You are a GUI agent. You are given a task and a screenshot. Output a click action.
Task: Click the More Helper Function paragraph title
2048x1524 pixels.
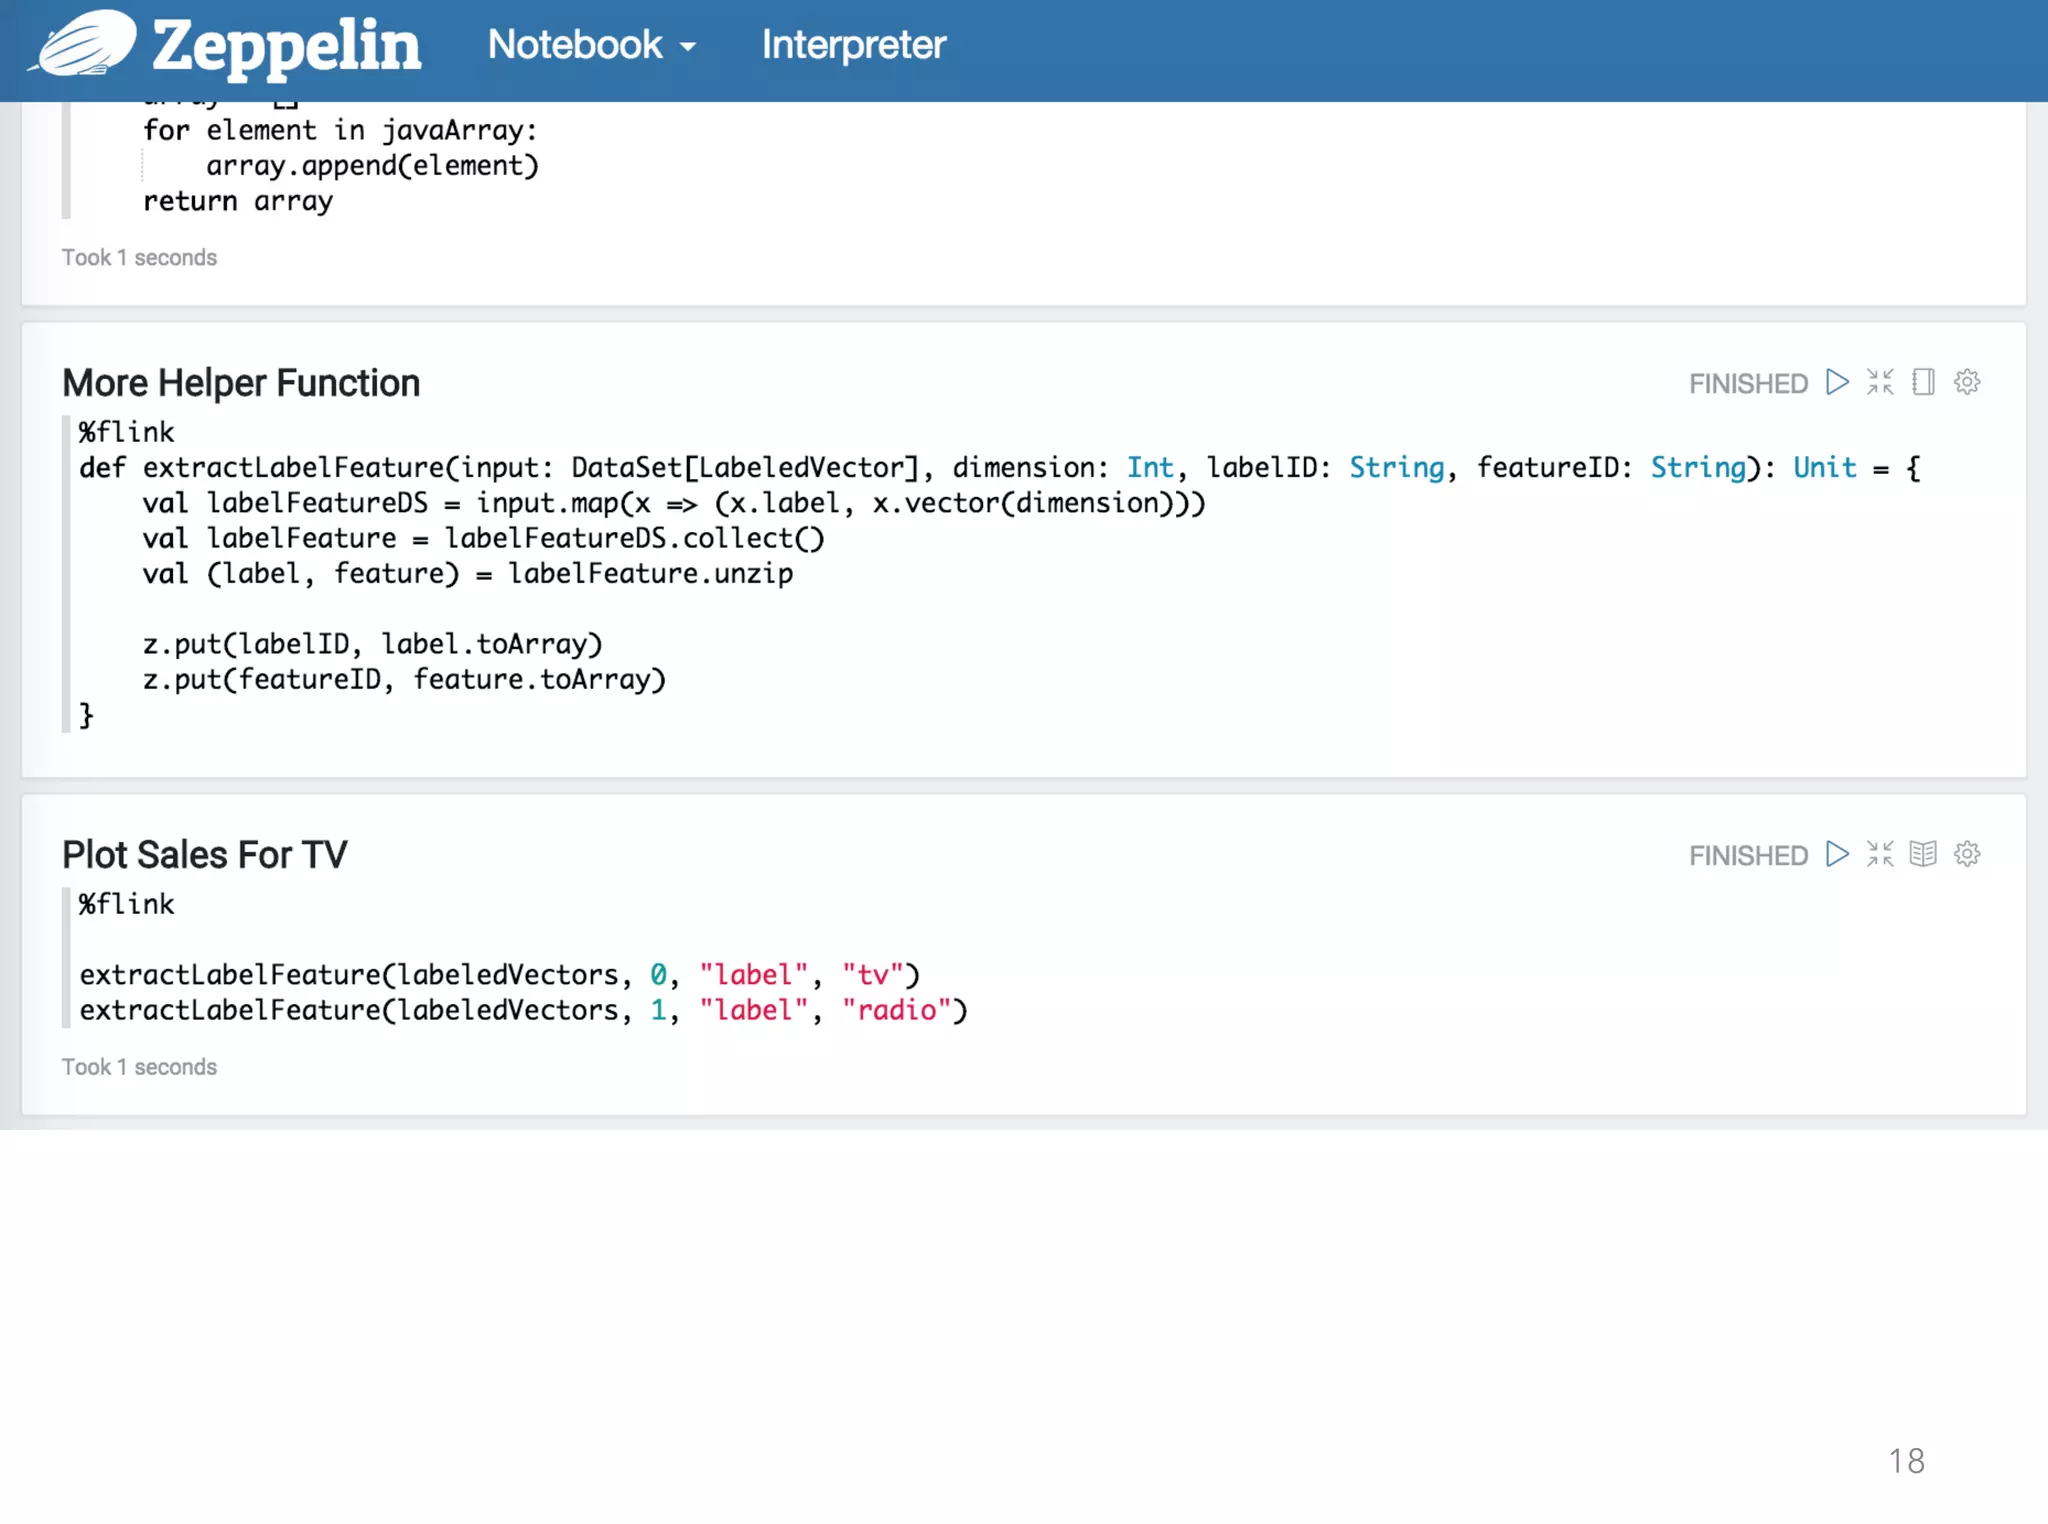click(x=241, y=383)
